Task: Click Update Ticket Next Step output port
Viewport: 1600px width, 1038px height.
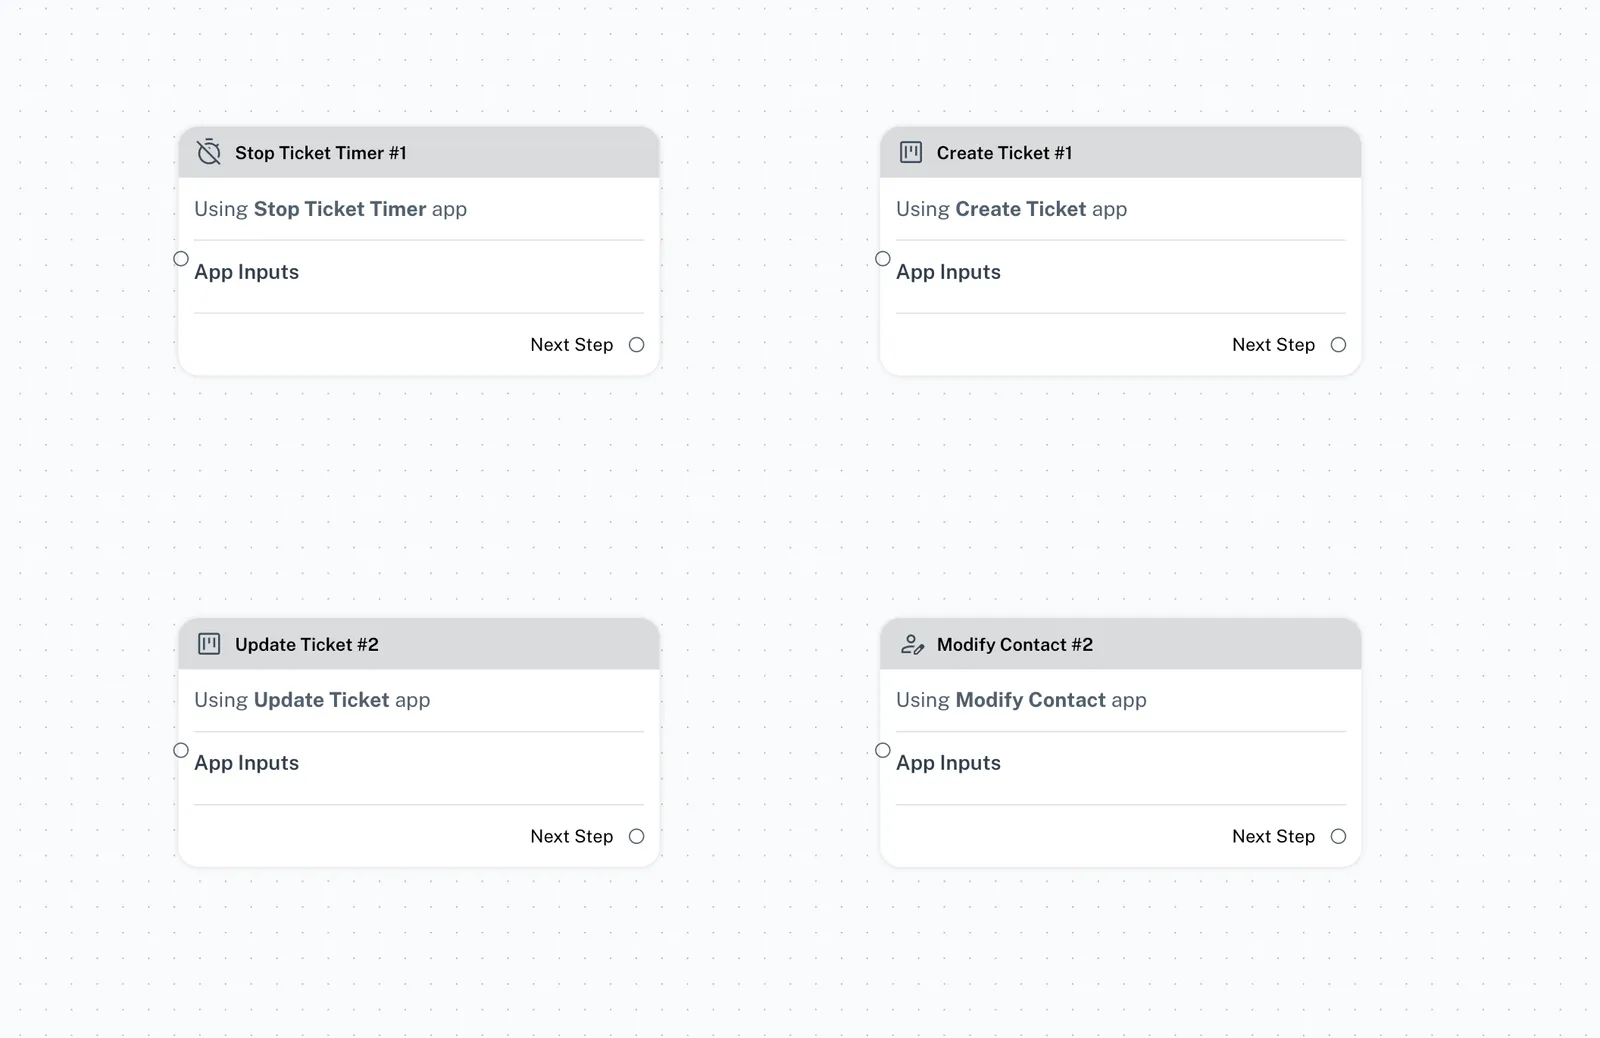Action: point(637,836)
